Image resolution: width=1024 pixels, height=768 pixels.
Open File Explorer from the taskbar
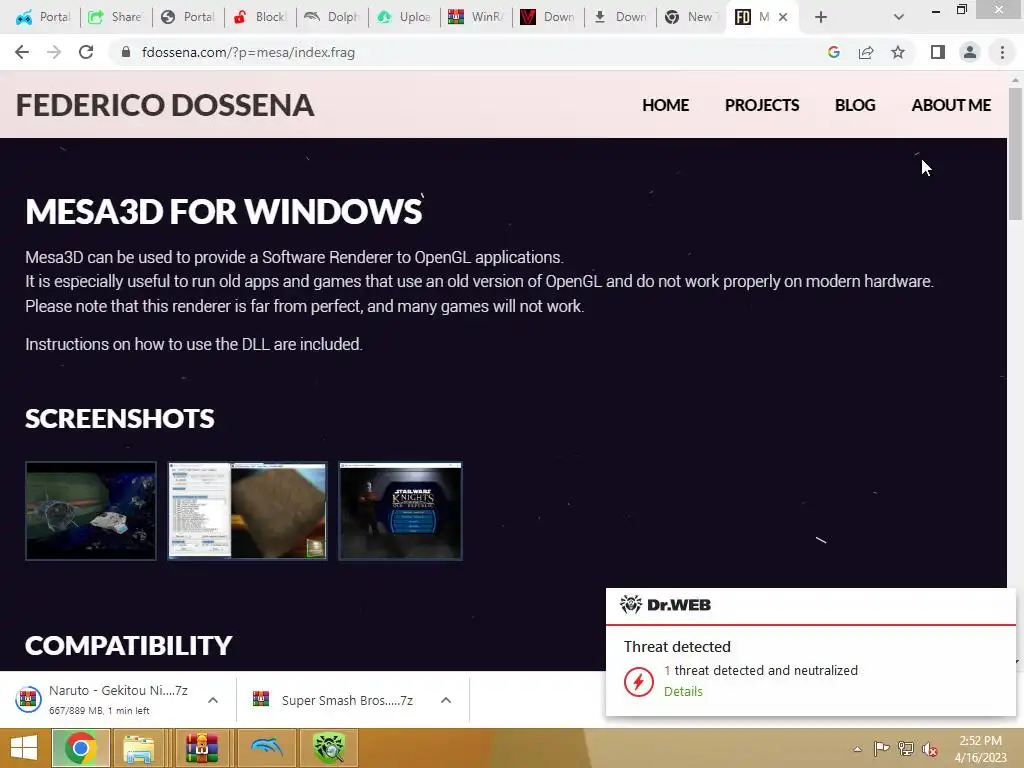coord(139,748)
